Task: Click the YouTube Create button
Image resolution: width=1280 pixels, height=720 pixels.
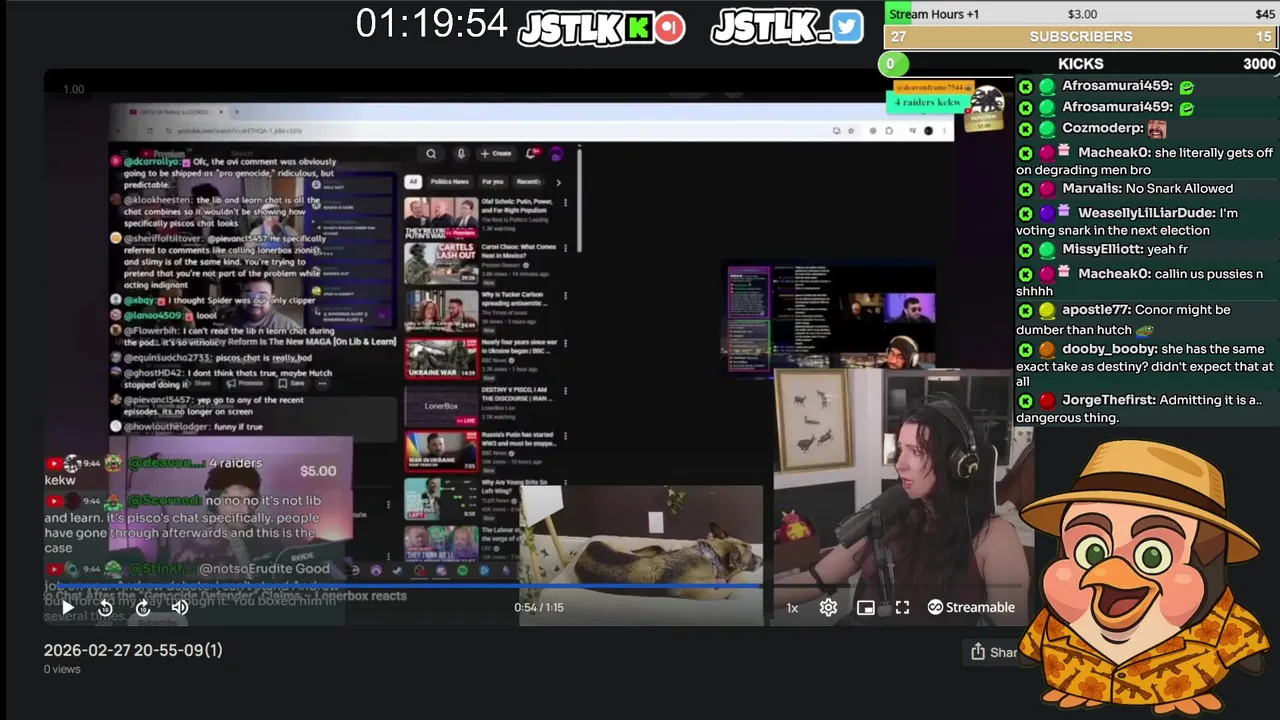Action: click(496, 154)
